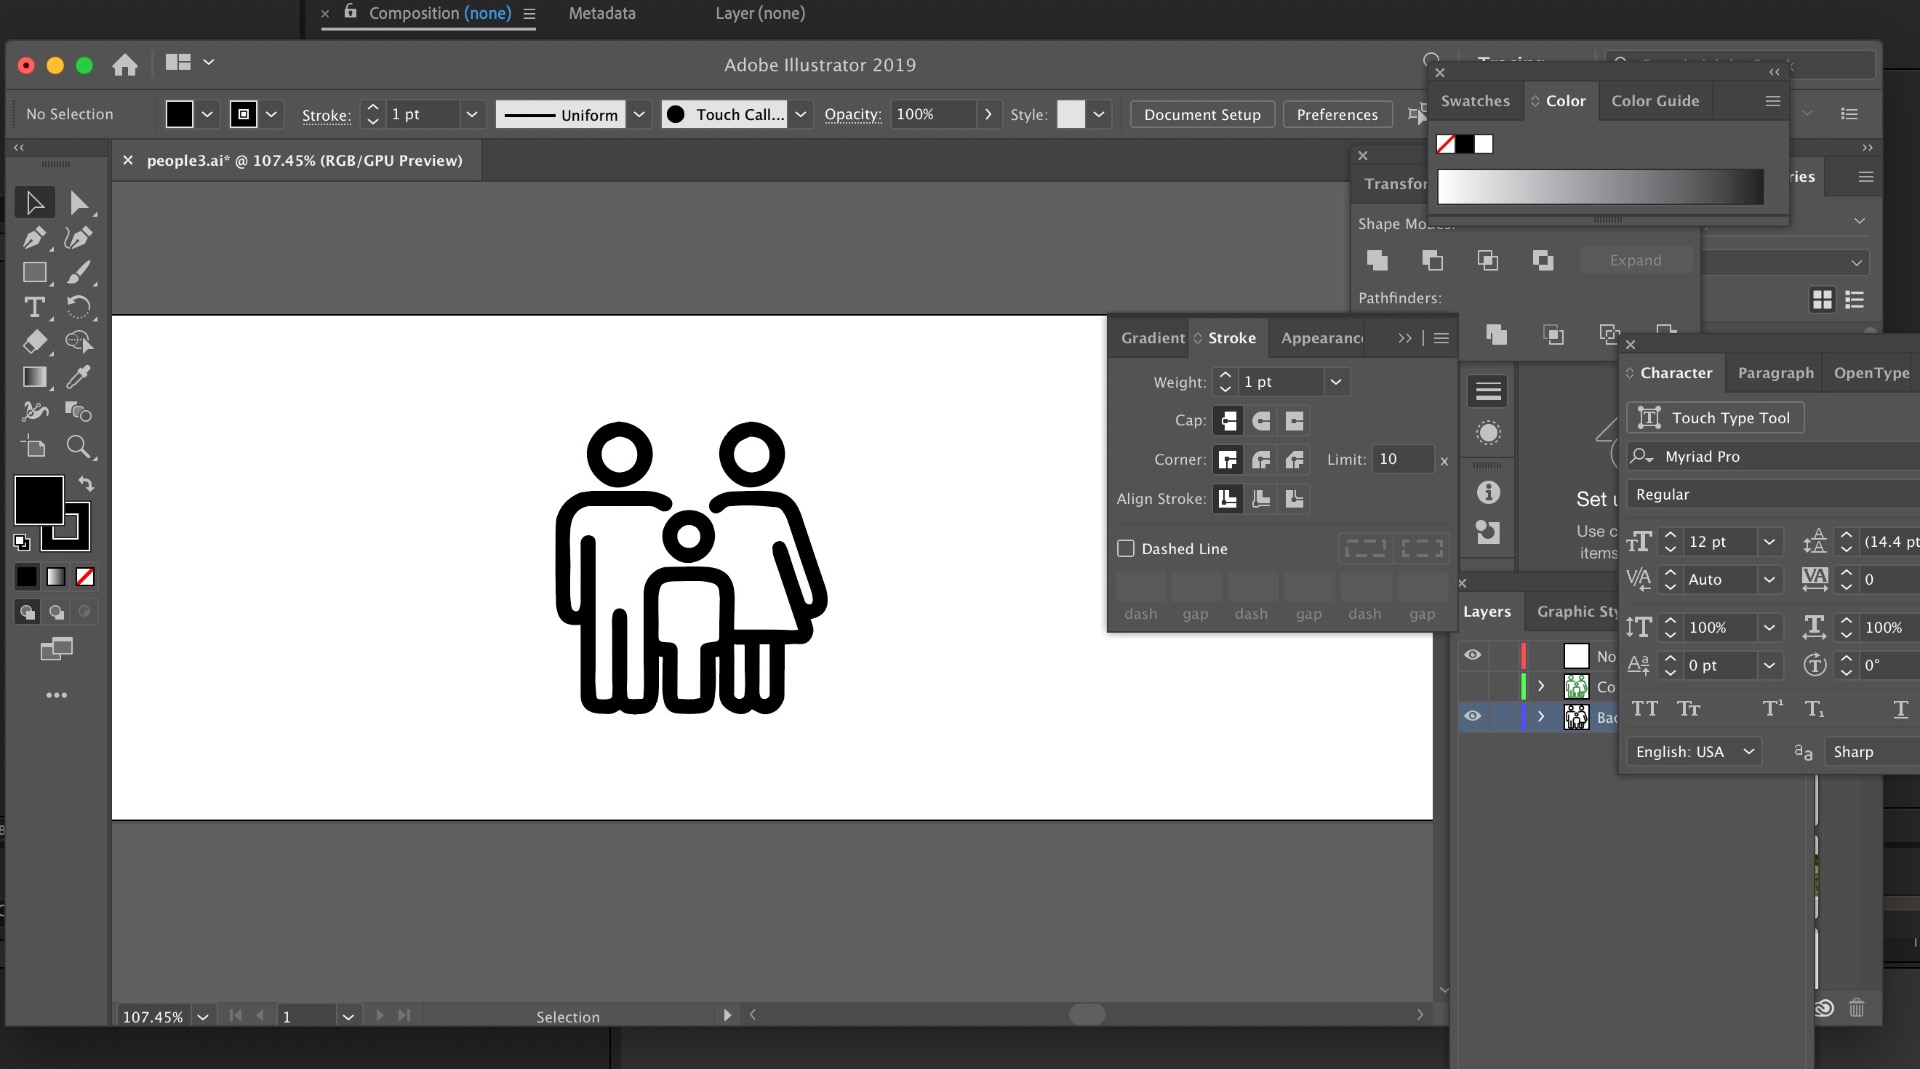The width and height of the screenshot is (1920, 1069).
Task: Open the Edit Toolbar three dots
Action: point(57,695)
